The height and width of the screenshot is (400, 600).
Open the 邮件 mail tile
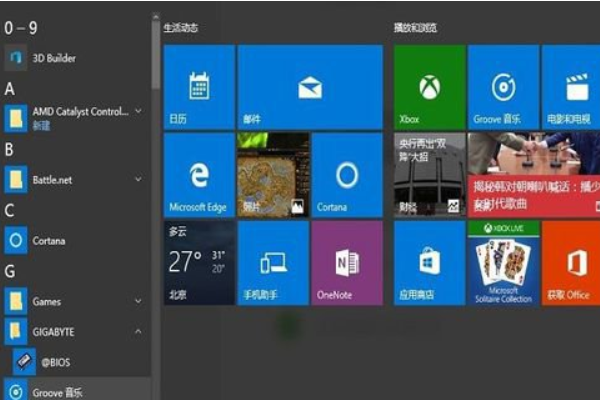(310, 87)
